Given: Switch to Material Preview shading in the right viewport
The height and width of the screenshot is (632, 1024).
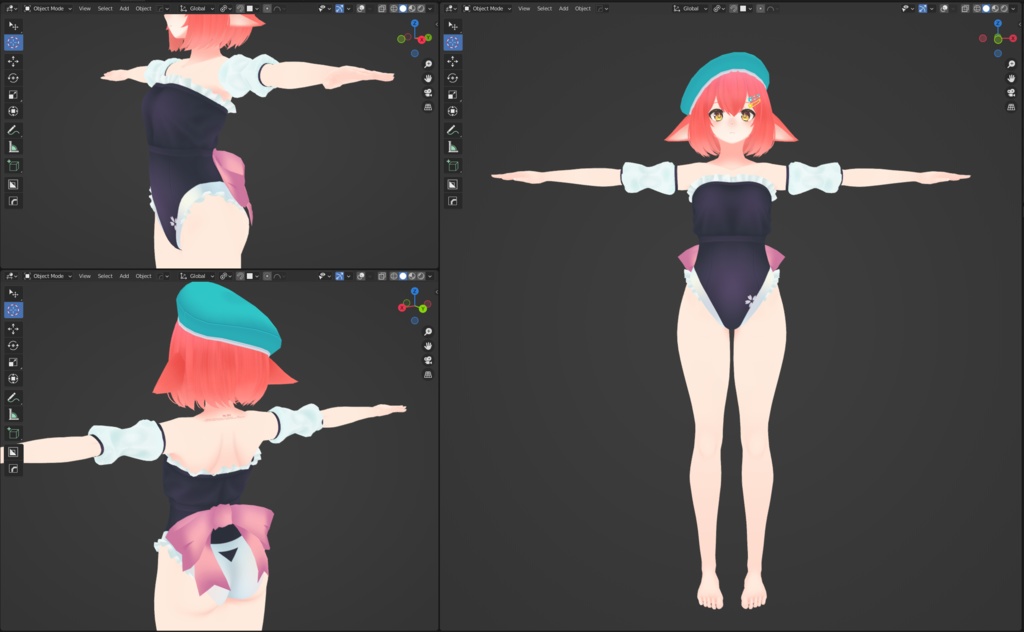Looking at the screenshot, I should (x=995, y=8).
